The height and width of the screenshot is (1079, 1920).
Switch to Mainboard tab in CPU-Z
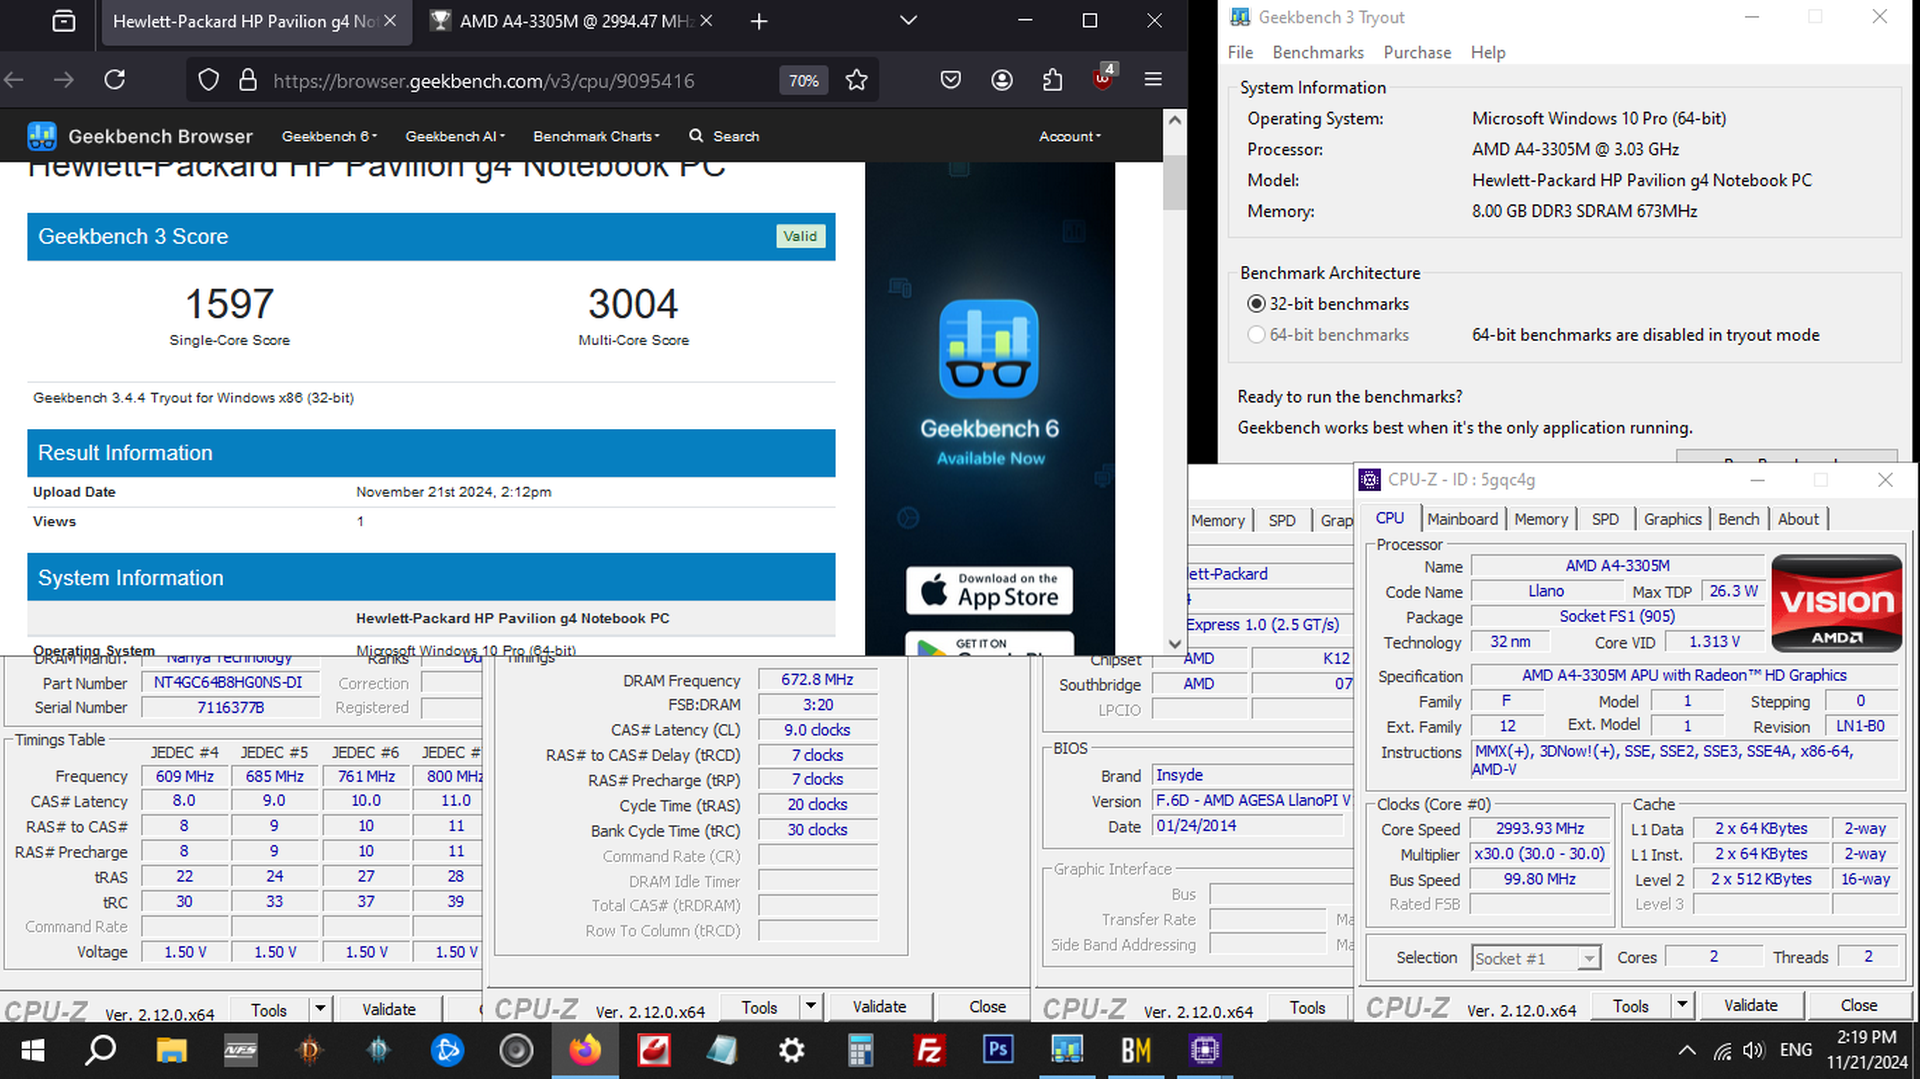[1462, 519]
